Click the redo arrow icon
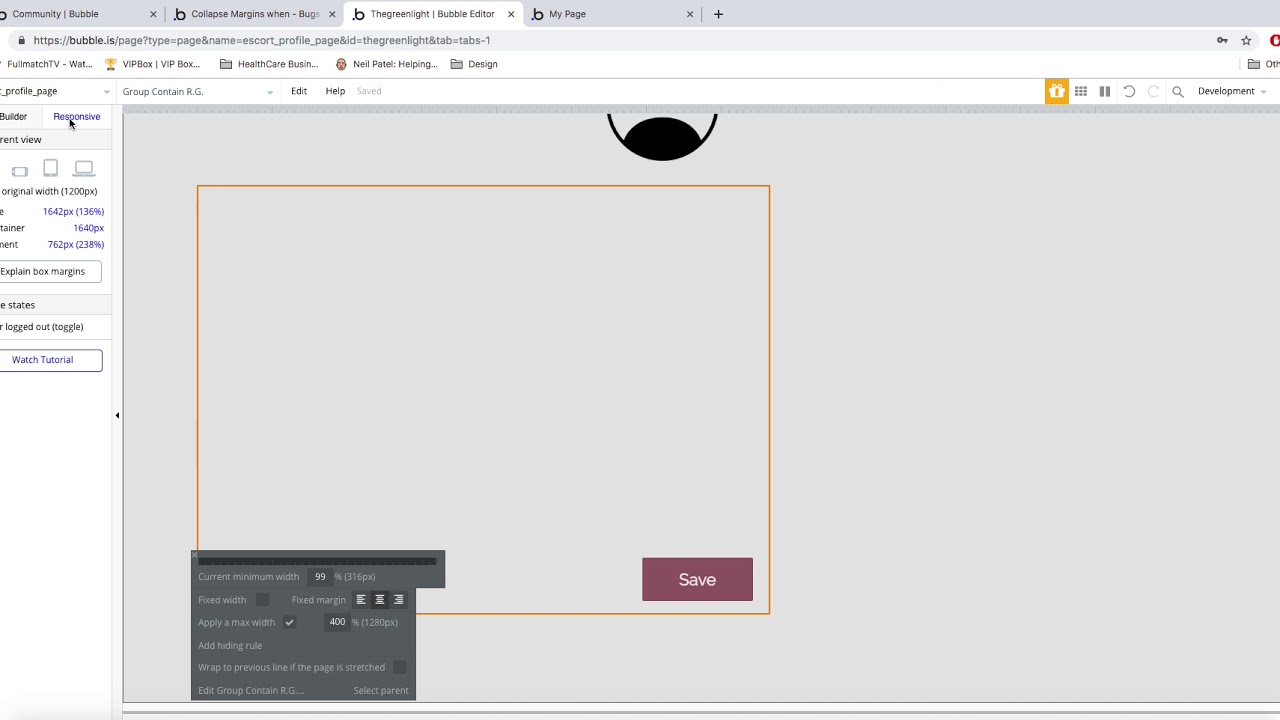Image resolution: width=1280 pixels, height=720 pixels. pyautogui.click(x=1153, y=91)
